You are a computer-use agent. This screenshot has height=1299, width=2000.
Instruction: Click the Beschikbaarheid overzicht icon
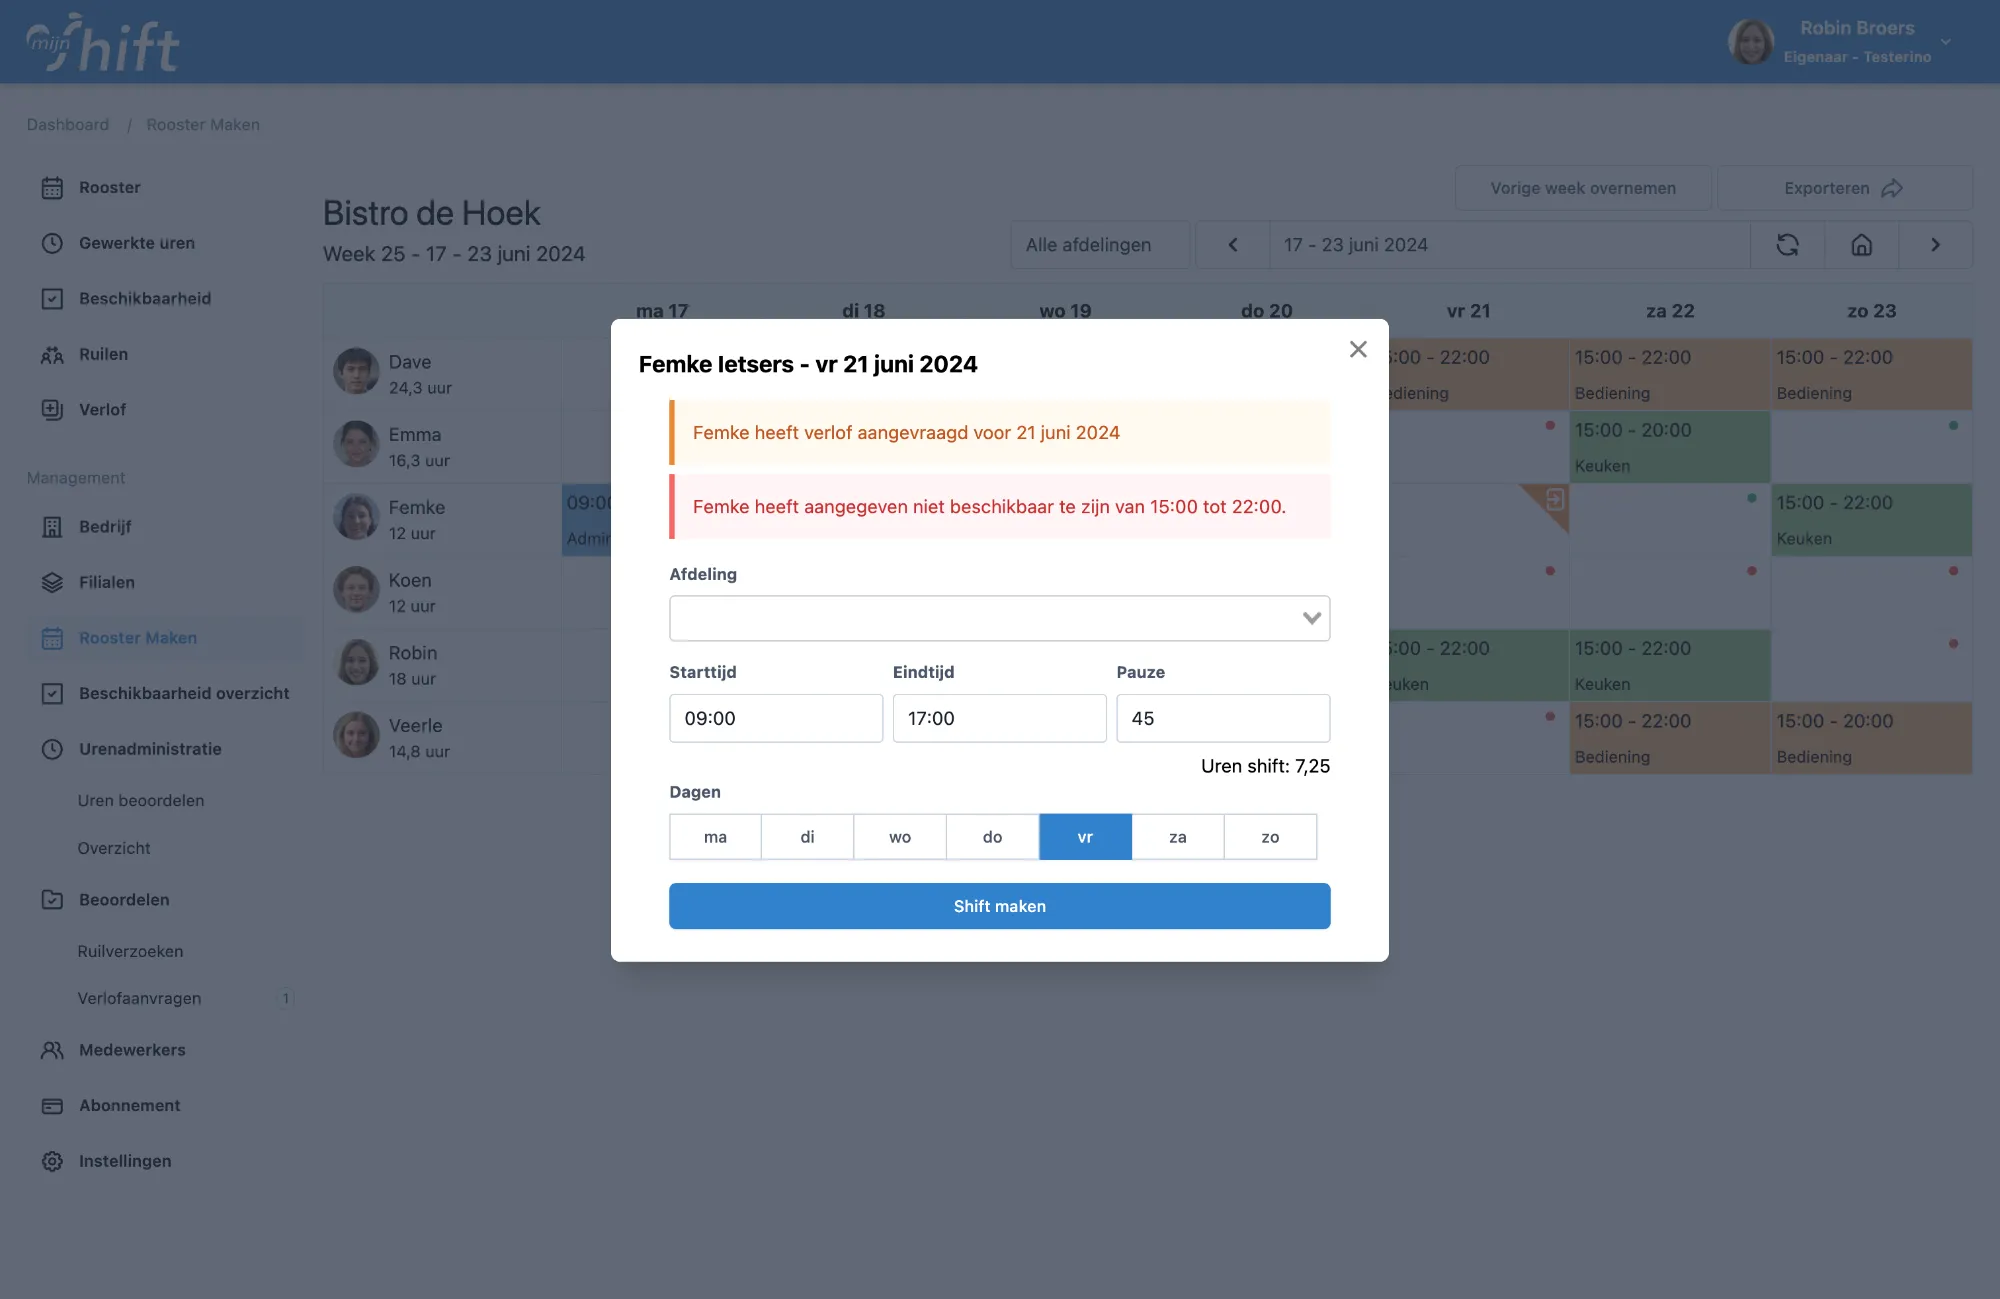pyautogui.click(x=52, y=693)
